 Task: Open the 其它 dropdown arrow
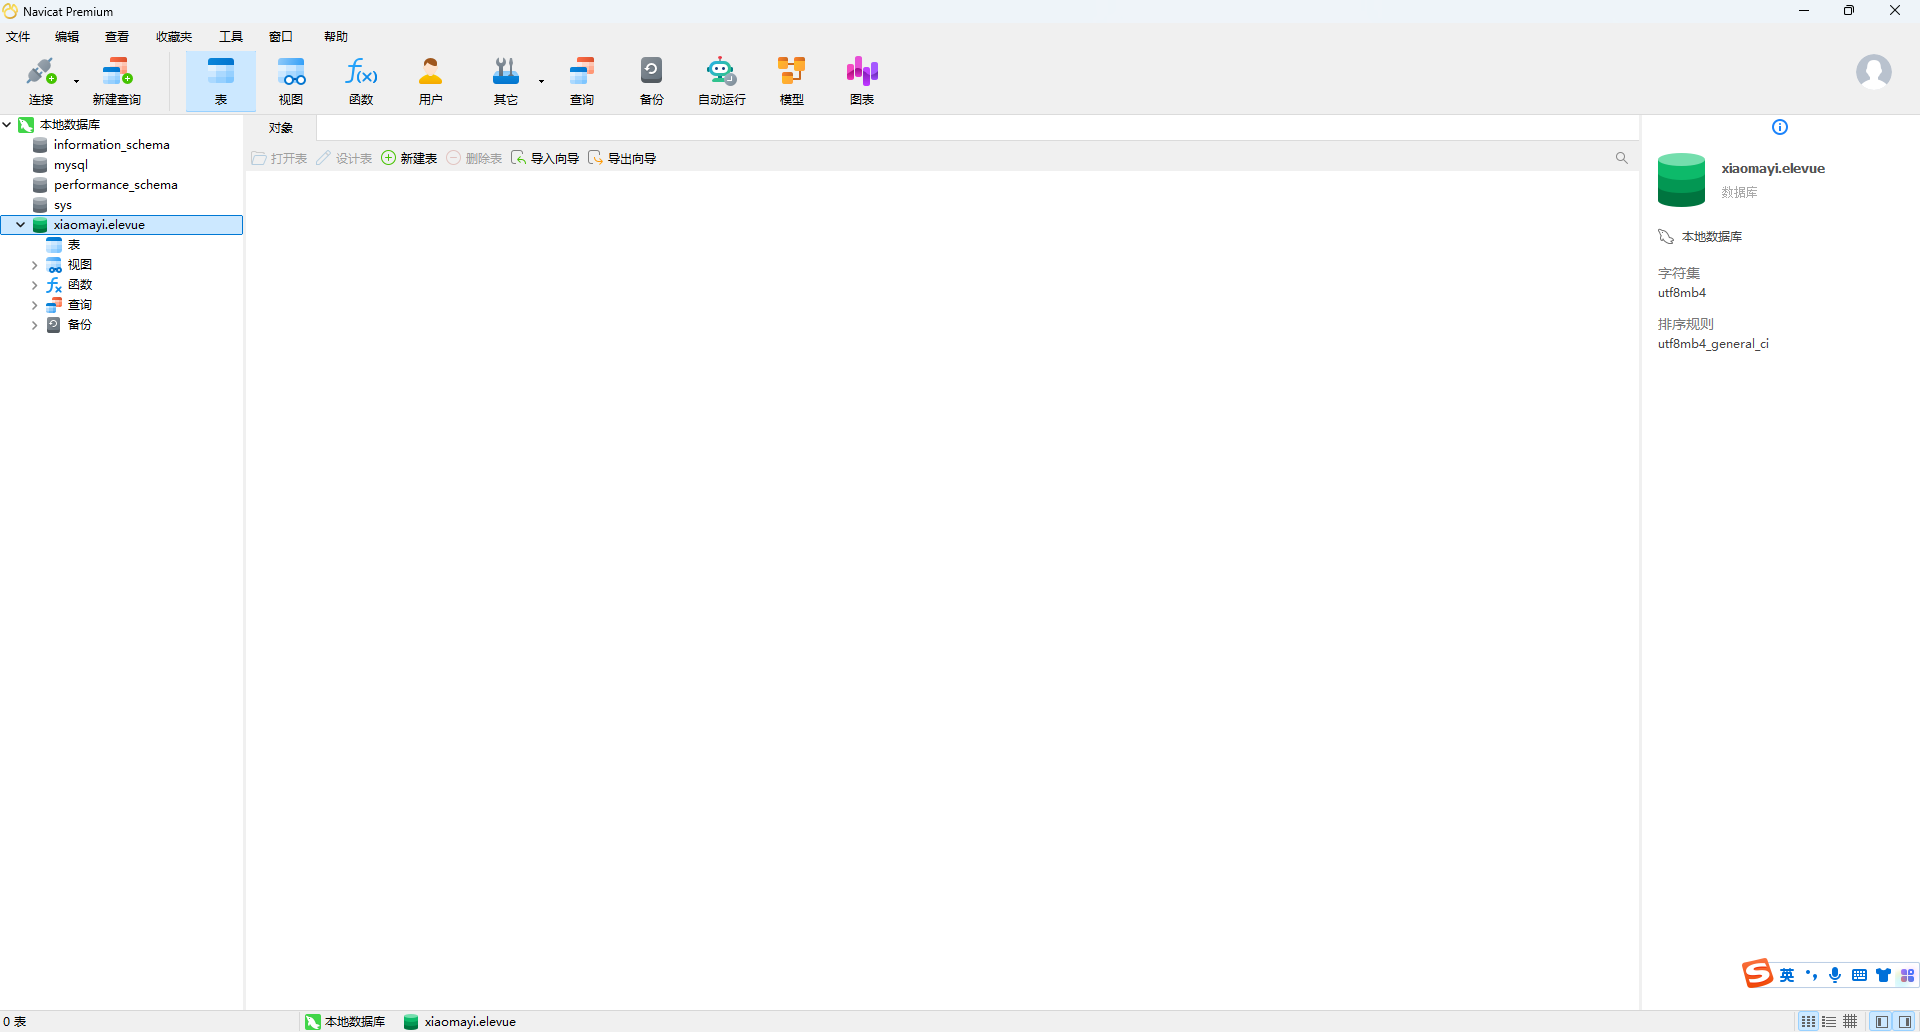click(541, 81)
